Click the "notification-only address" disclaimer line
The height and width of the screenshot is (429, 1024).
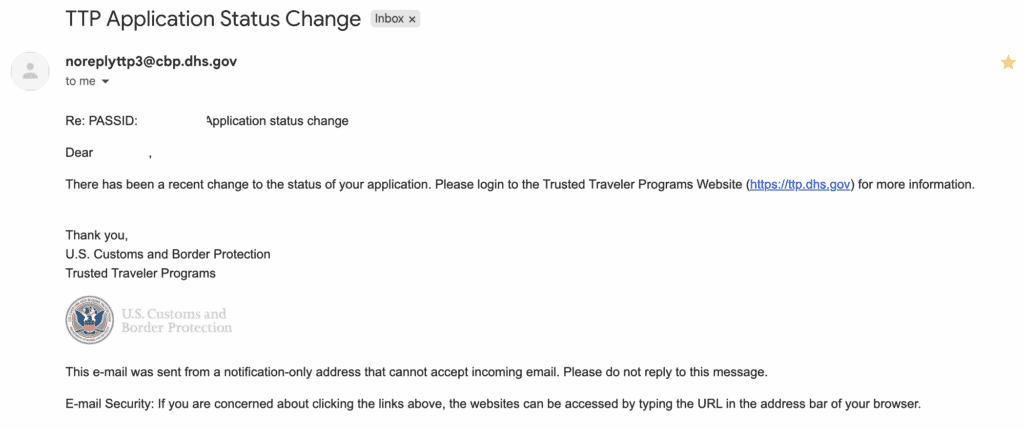point(416,372)
